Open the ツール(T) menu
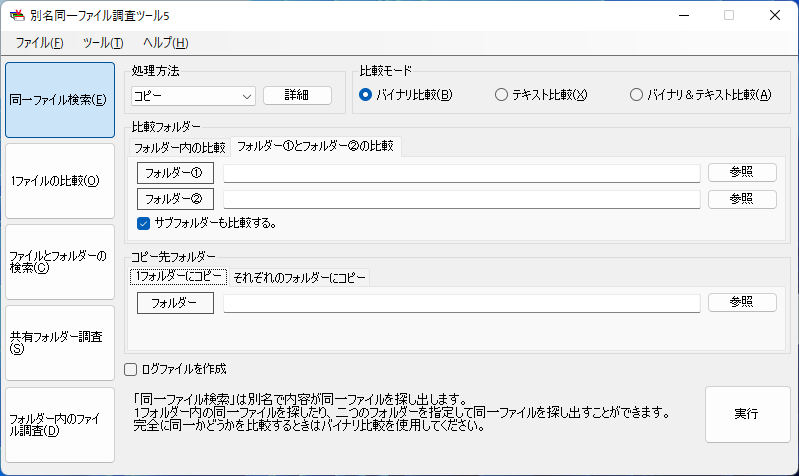 pos(103,43)
